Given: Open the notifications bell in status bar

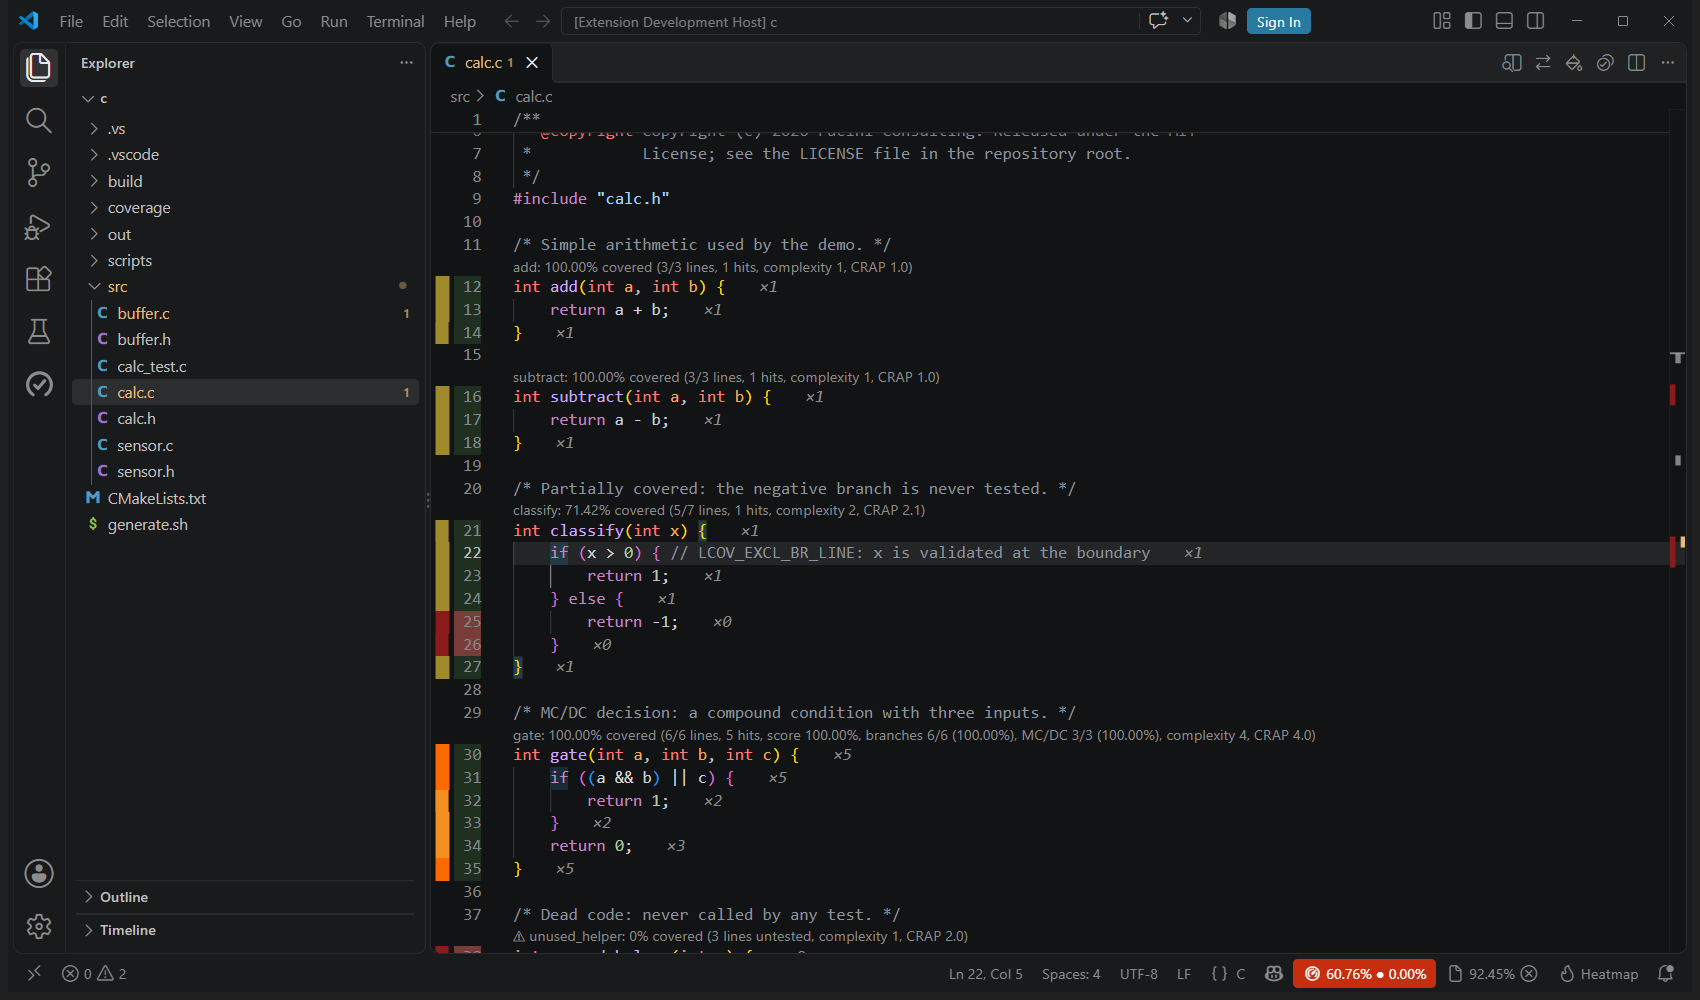Looking at the screenshot, I should coord(1666,973).
